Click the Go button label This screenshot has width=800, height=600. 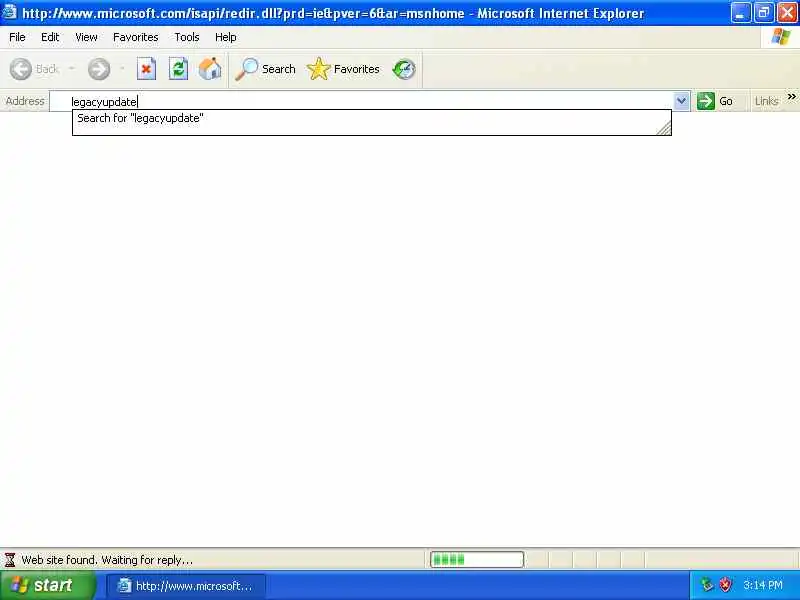pyautogui.click(x=726, y=101)
